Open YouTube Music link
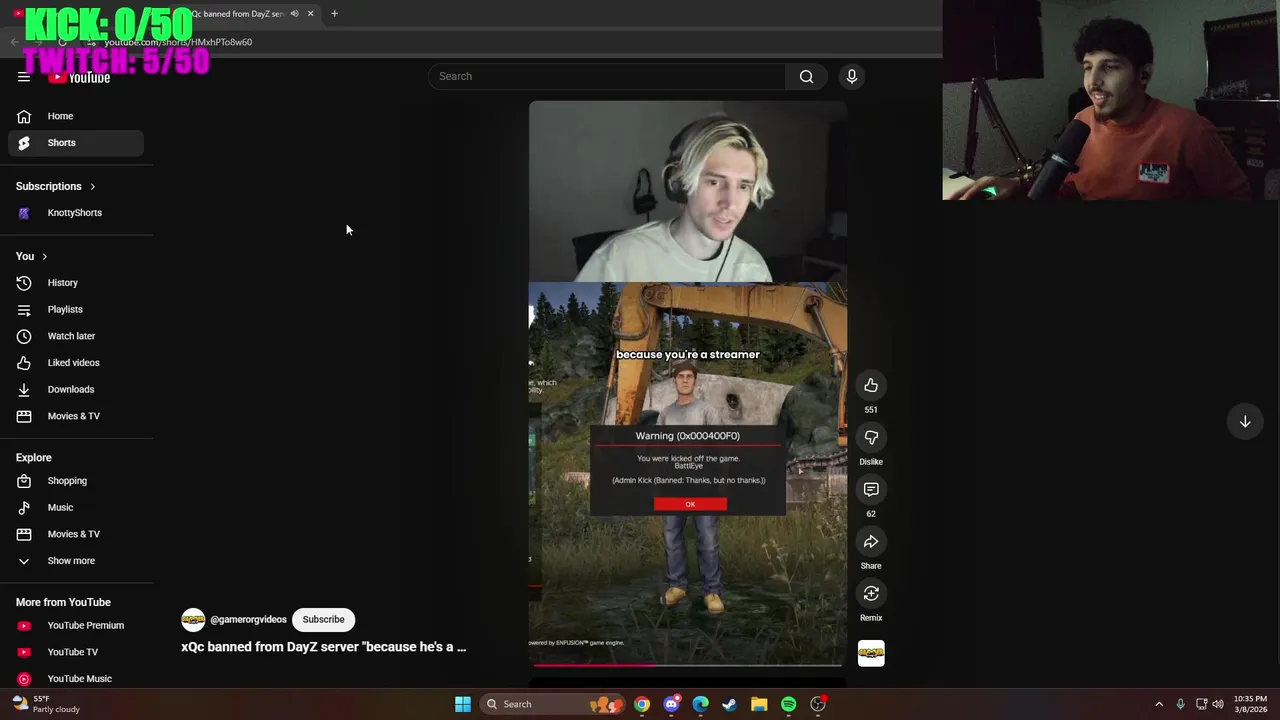Image resolution: width=1280 pixels, height=720 pixels. tap(76, 679)
